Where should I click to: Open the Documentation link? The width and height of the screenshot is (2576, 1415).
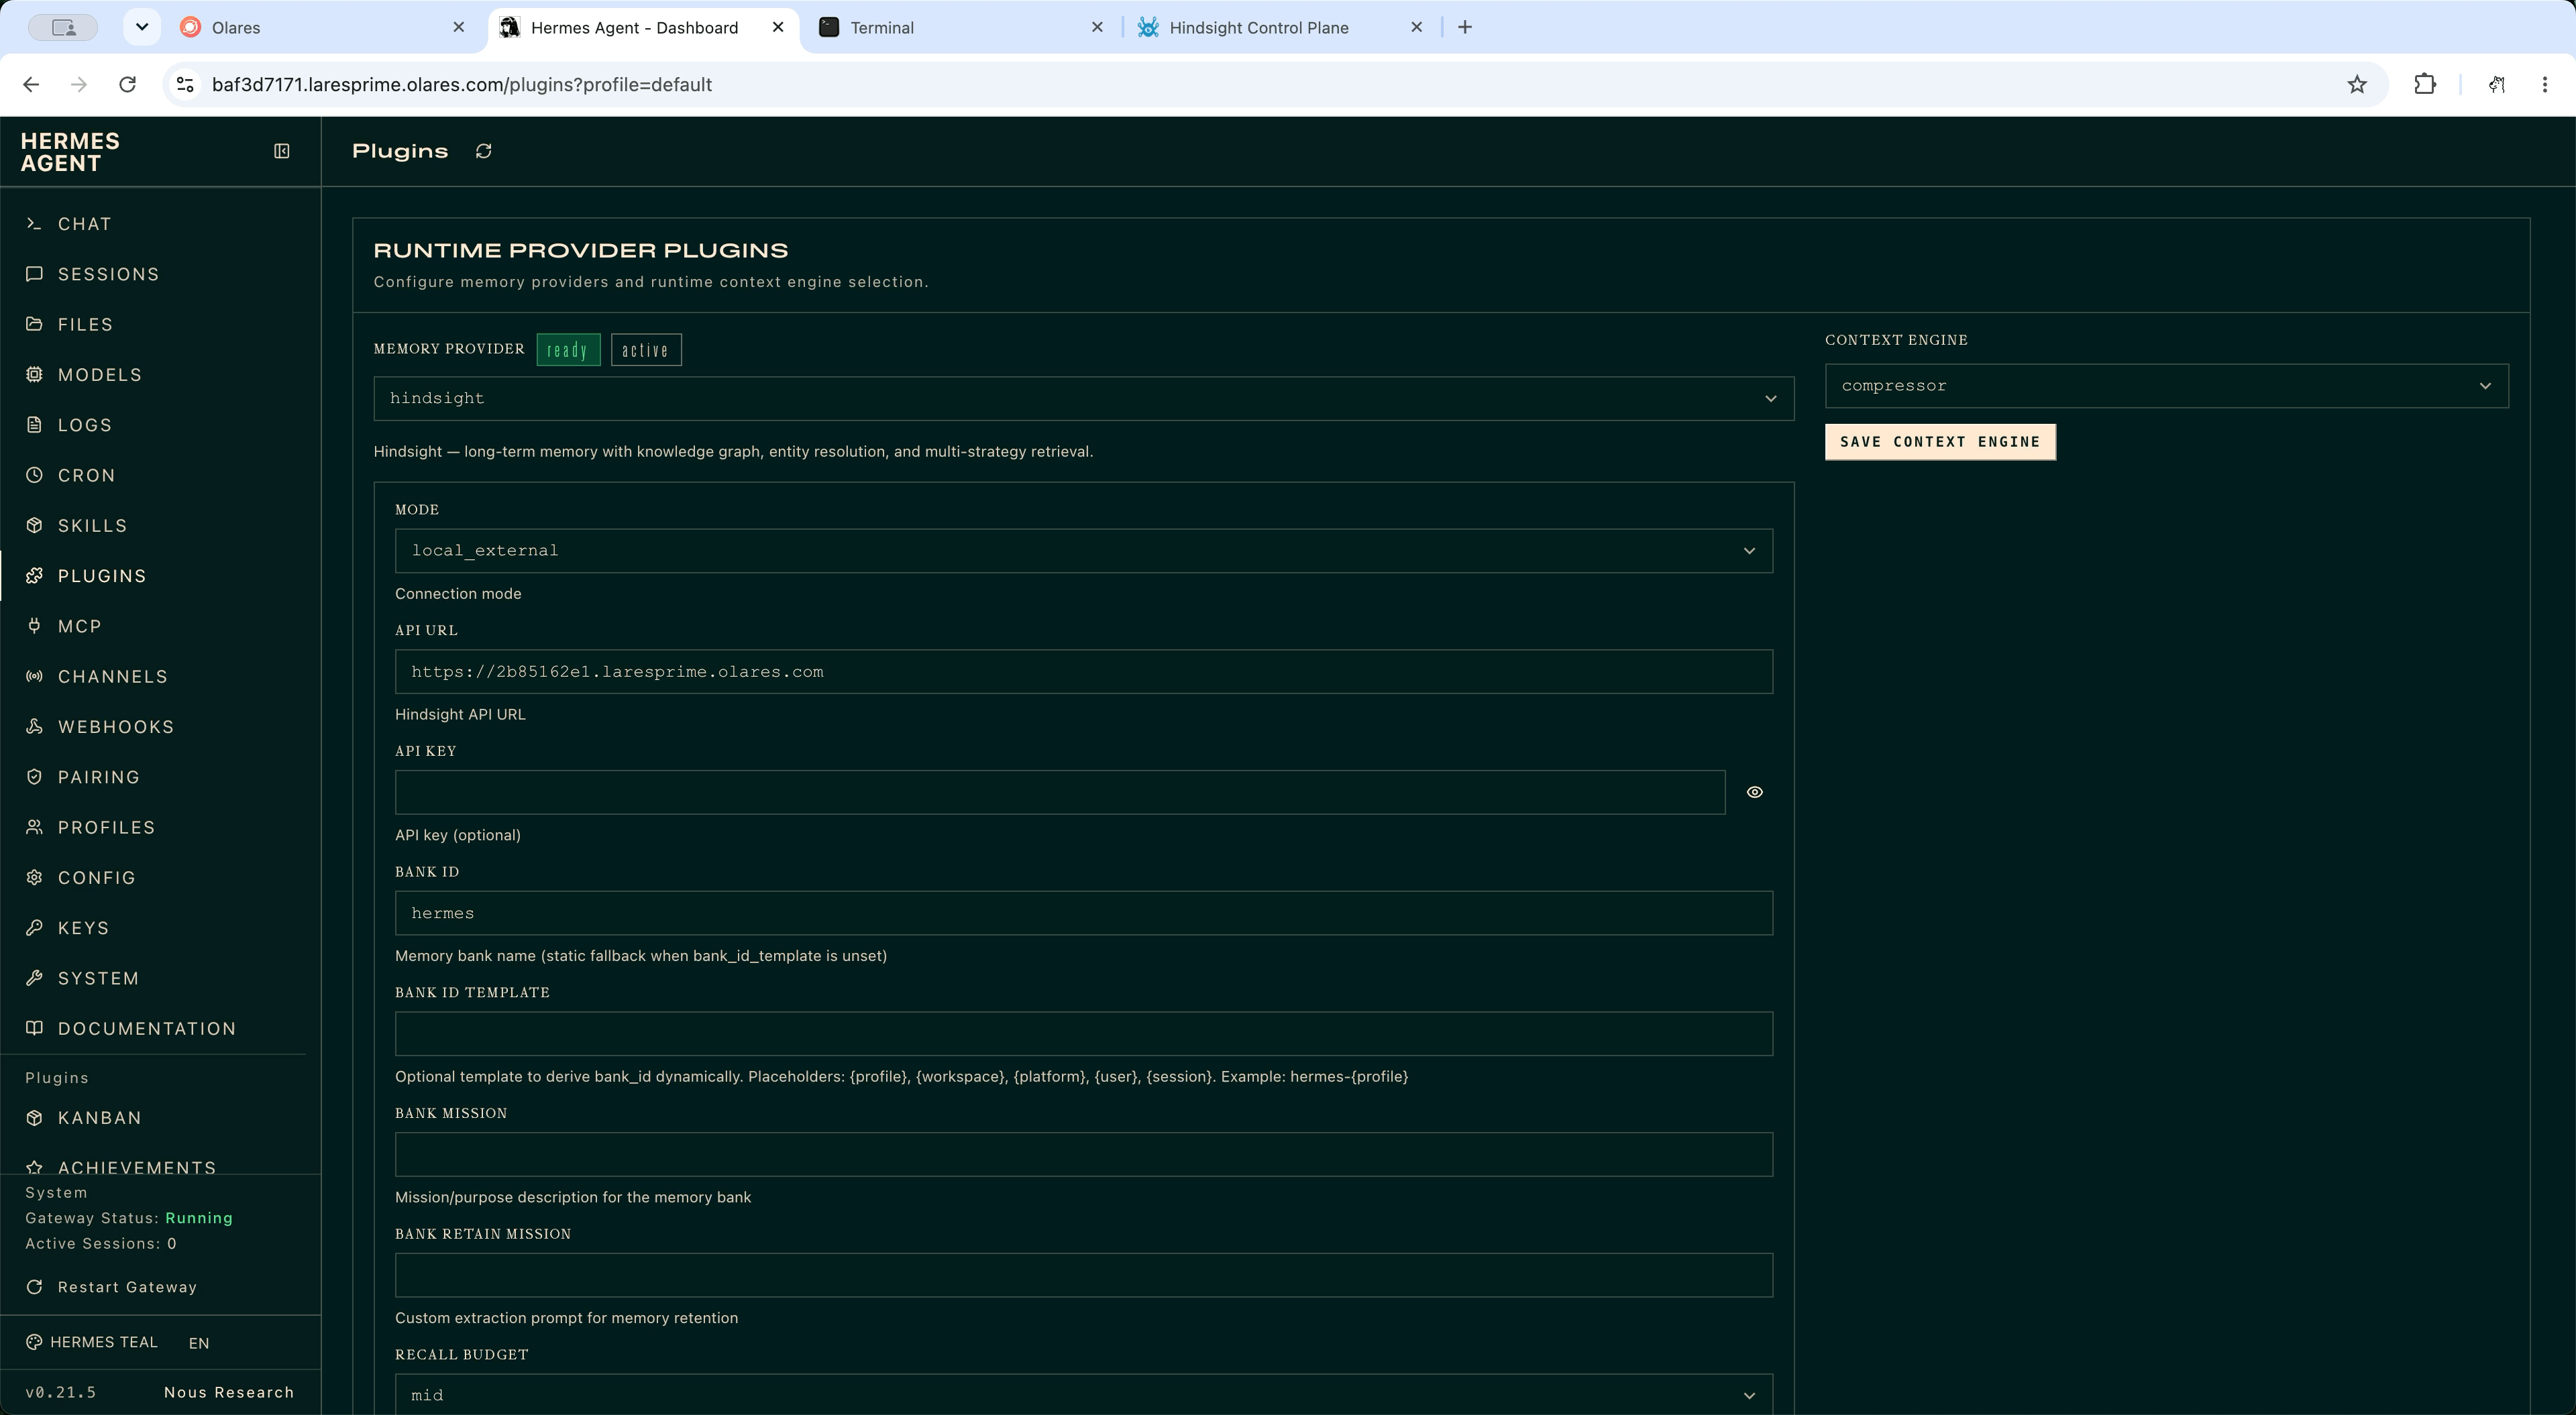[160, 1029]
